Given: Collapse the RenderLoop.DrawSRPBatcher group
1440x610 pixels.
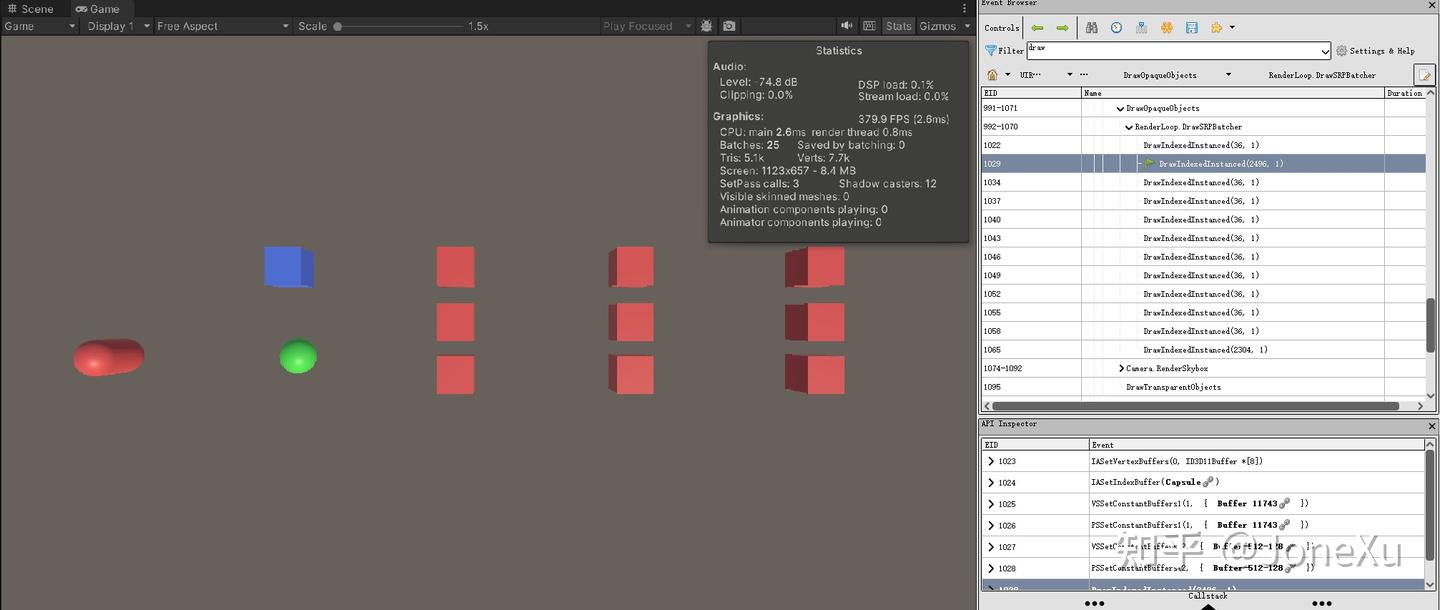Looking at the screenshot, I should (1128, 126).
